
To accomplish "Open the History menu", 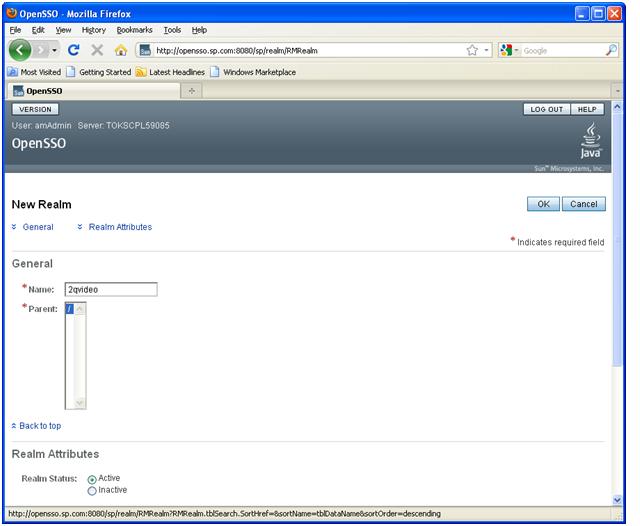I will click(x=93, y=30).
